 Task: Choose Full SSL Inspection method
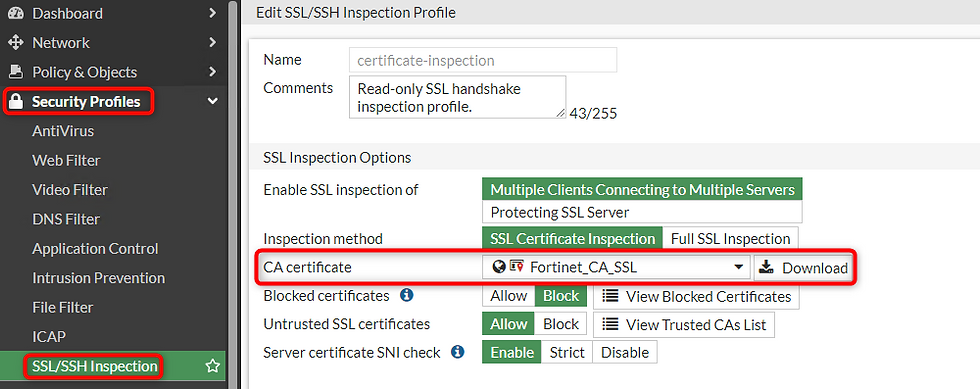[731, 238]
